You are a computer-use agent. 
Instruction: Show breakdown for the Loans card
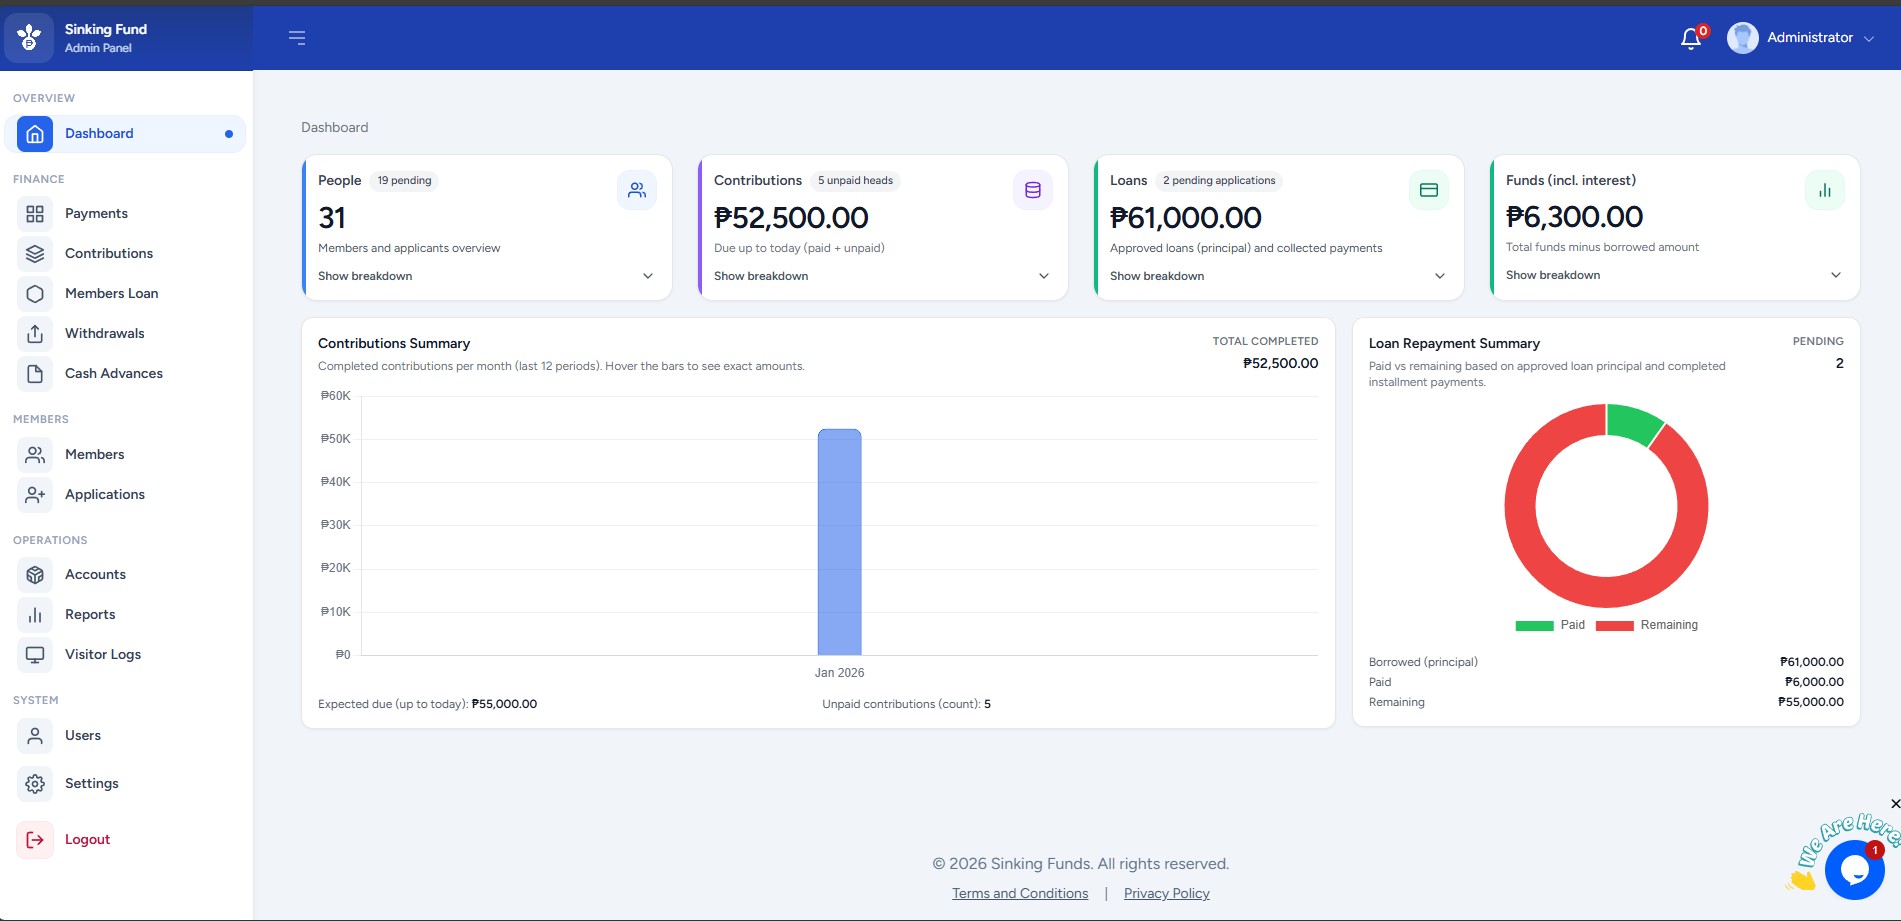(1277, 276)
